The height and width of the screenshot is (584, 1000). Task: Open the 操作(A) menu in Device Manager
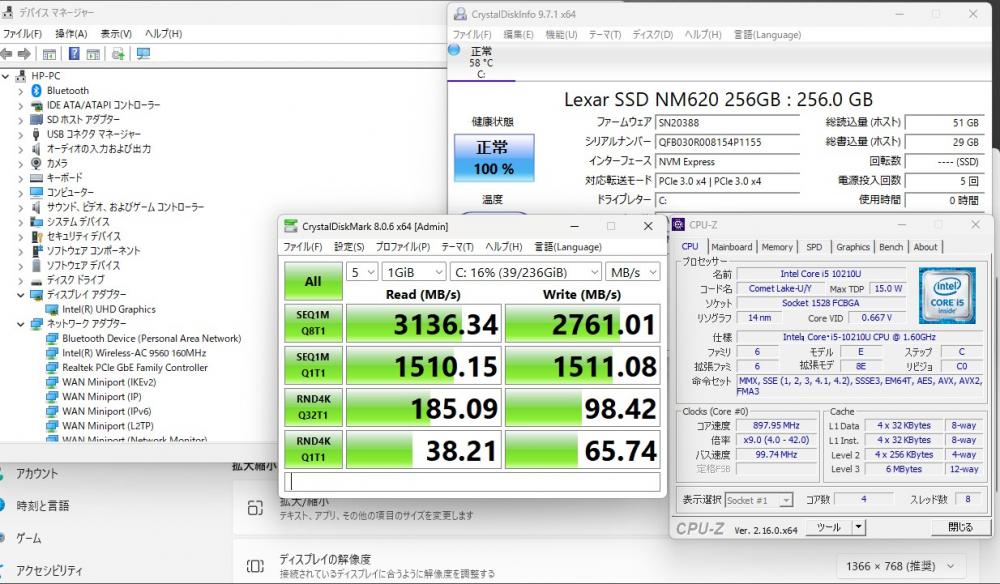[x=71, y=34]
